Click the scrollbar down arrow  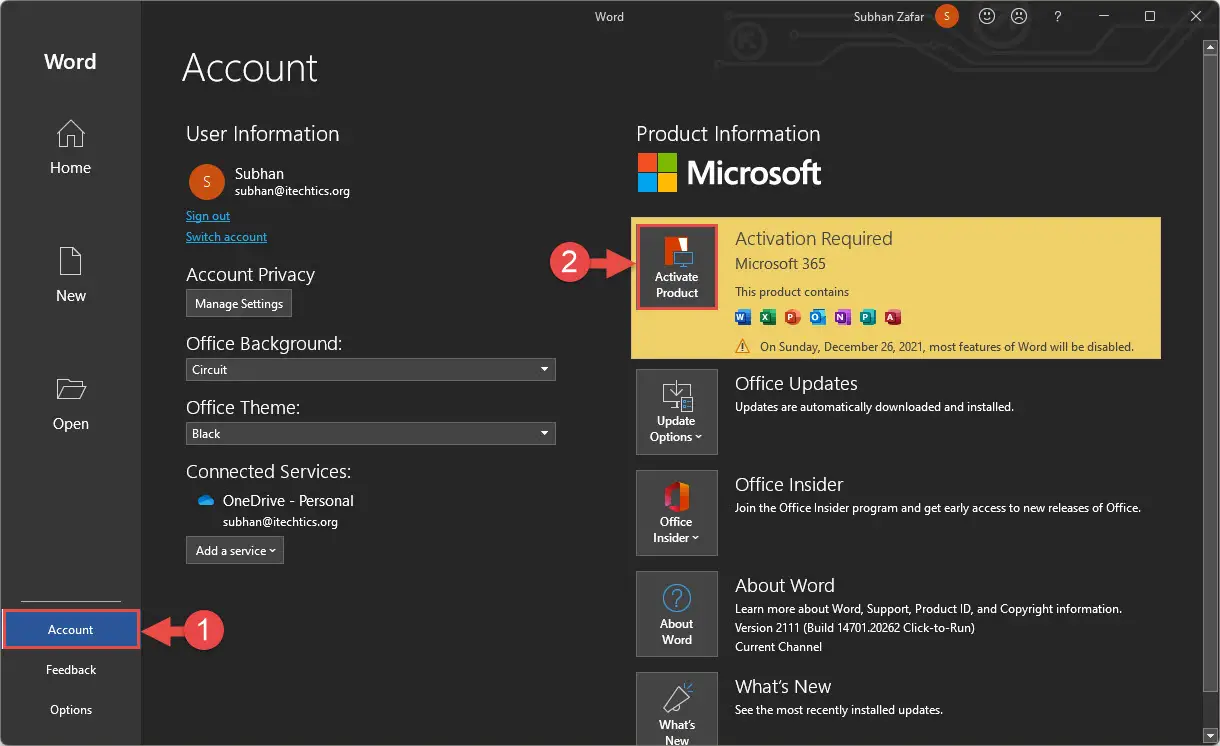click(x=1210, y=736)
